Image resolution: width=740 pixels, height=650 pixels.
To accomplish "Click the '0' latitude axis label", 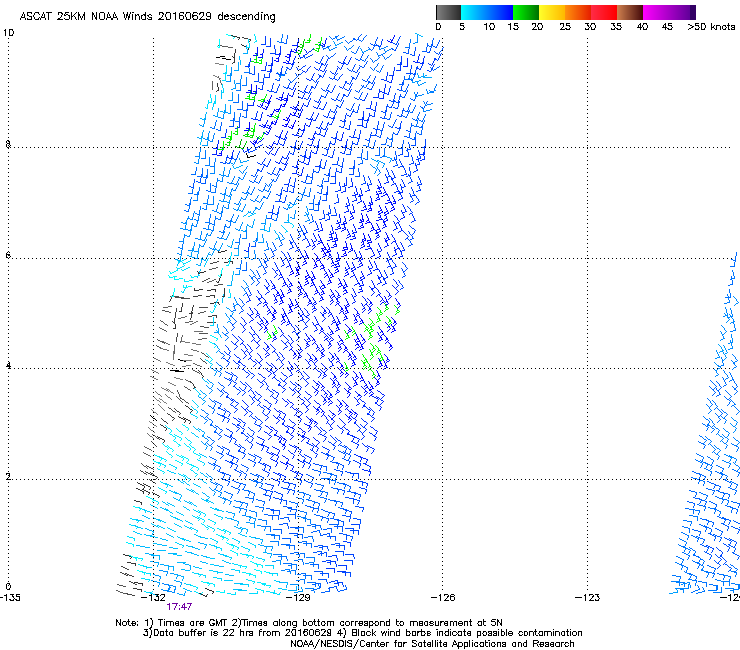I will pyautogui.click(x=8, y=587).
